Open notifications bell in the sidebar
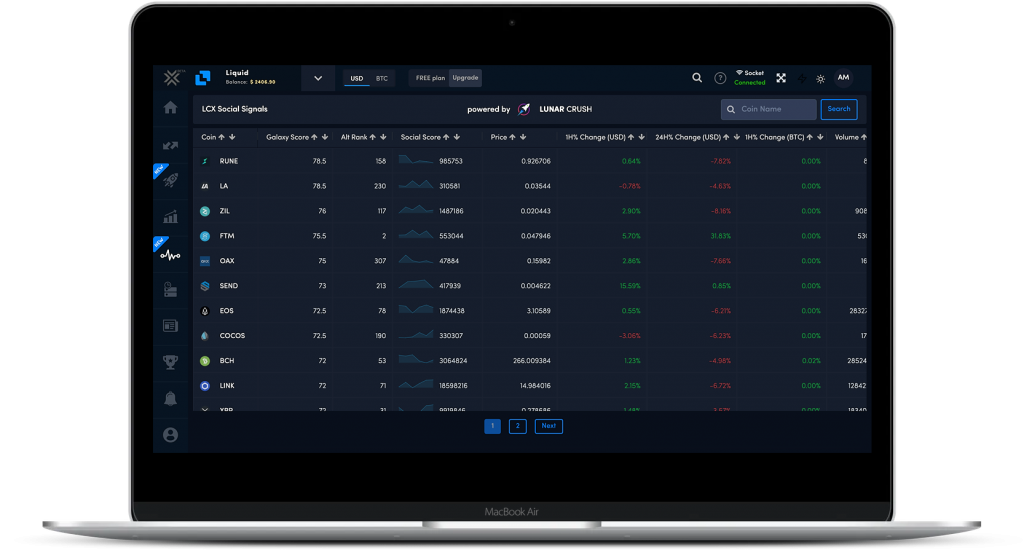The width and height of the screenshot is (1024, 550). click(x=170, y=398)
